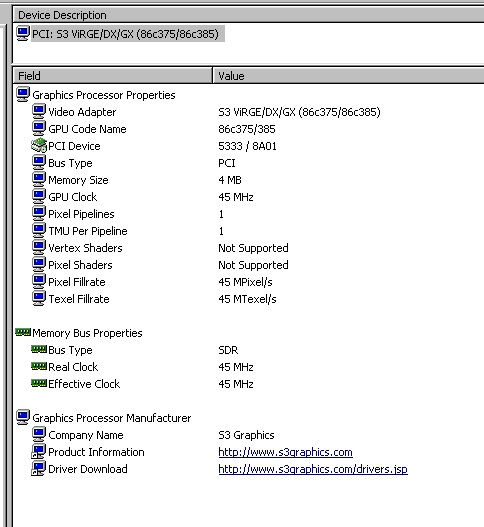Select the GPU Code Name field label

[87, 129]
